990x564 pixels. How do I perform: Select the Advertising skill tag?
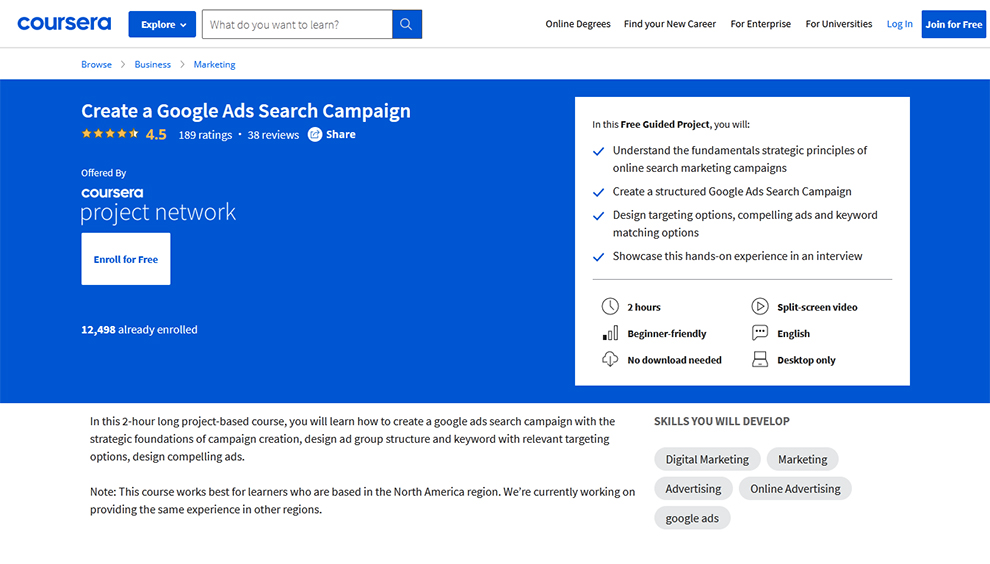[693, 489]
